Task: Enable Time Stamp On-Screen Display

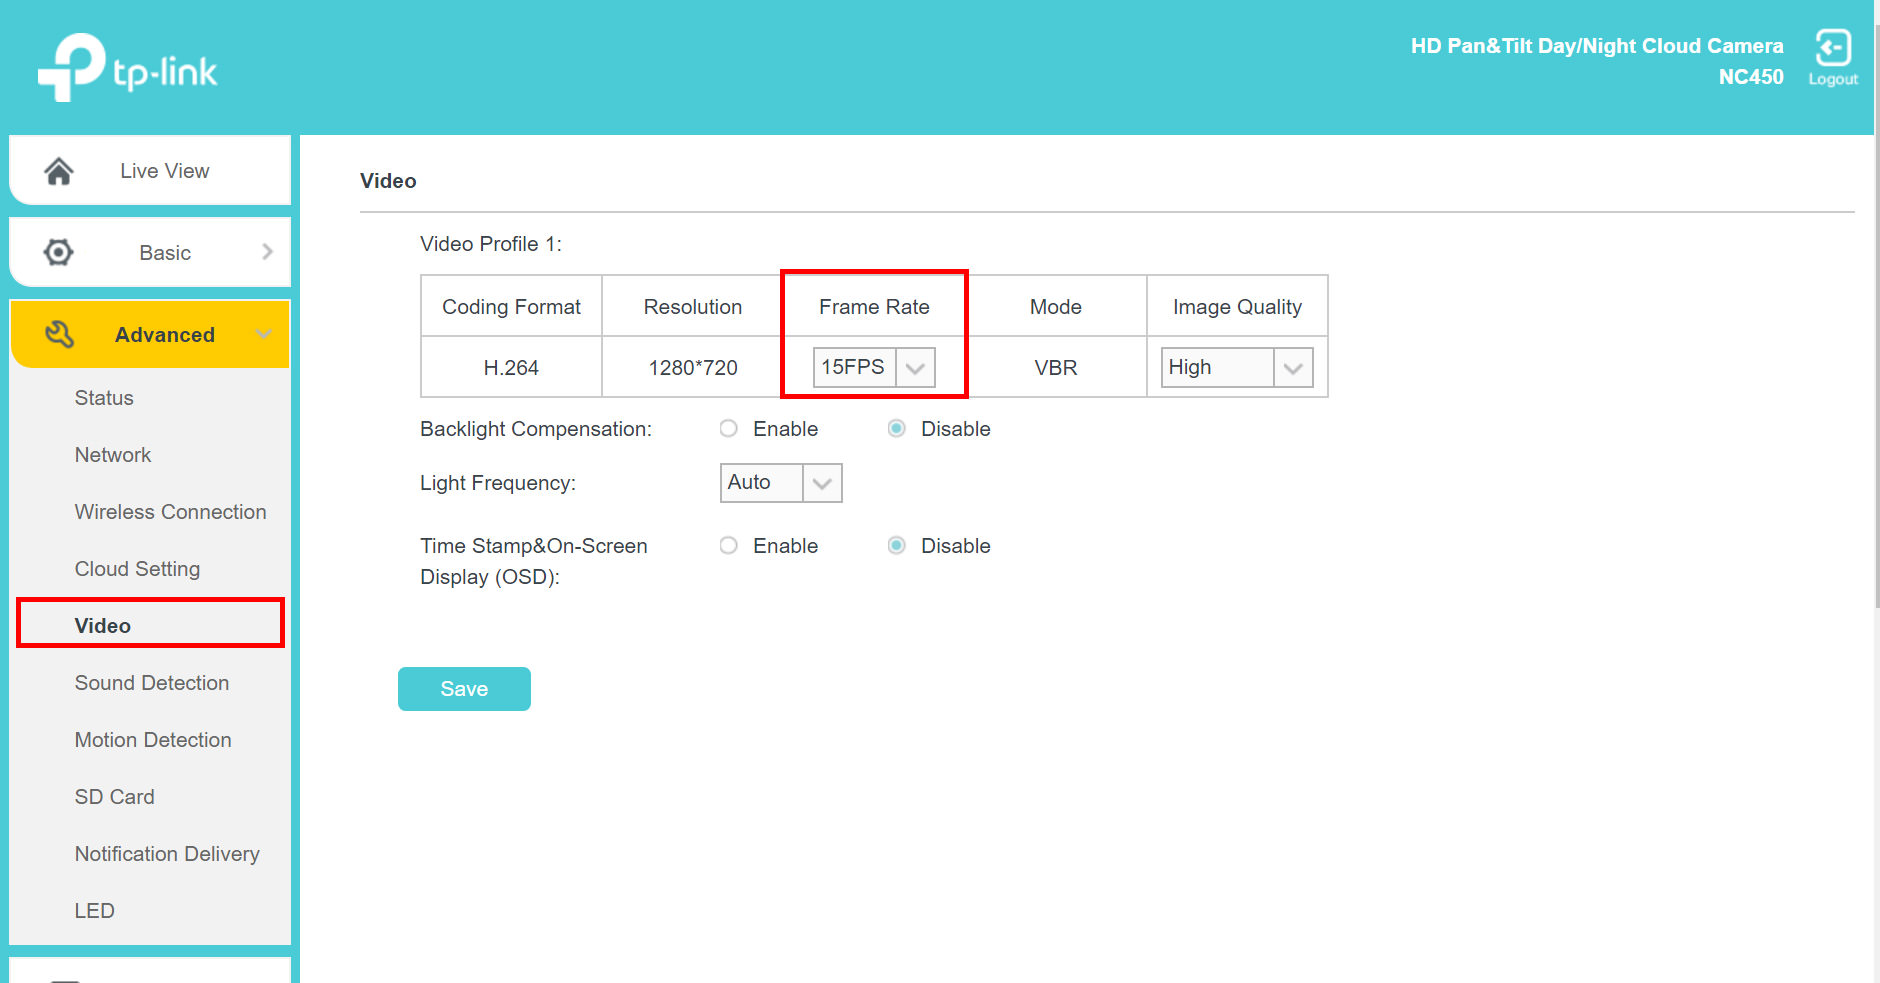Action: 729,546
